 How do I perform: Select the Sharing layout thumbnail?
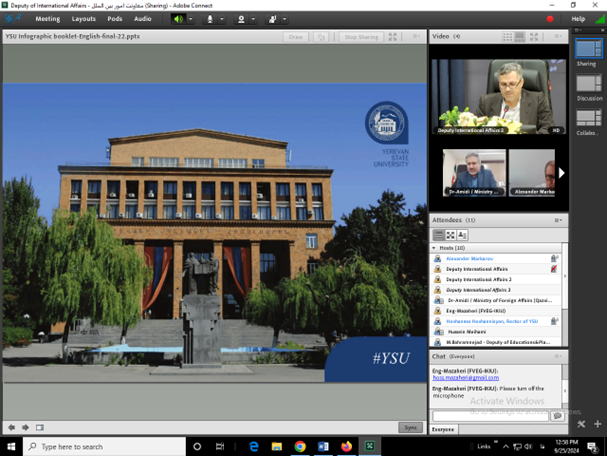pos(586,48)
